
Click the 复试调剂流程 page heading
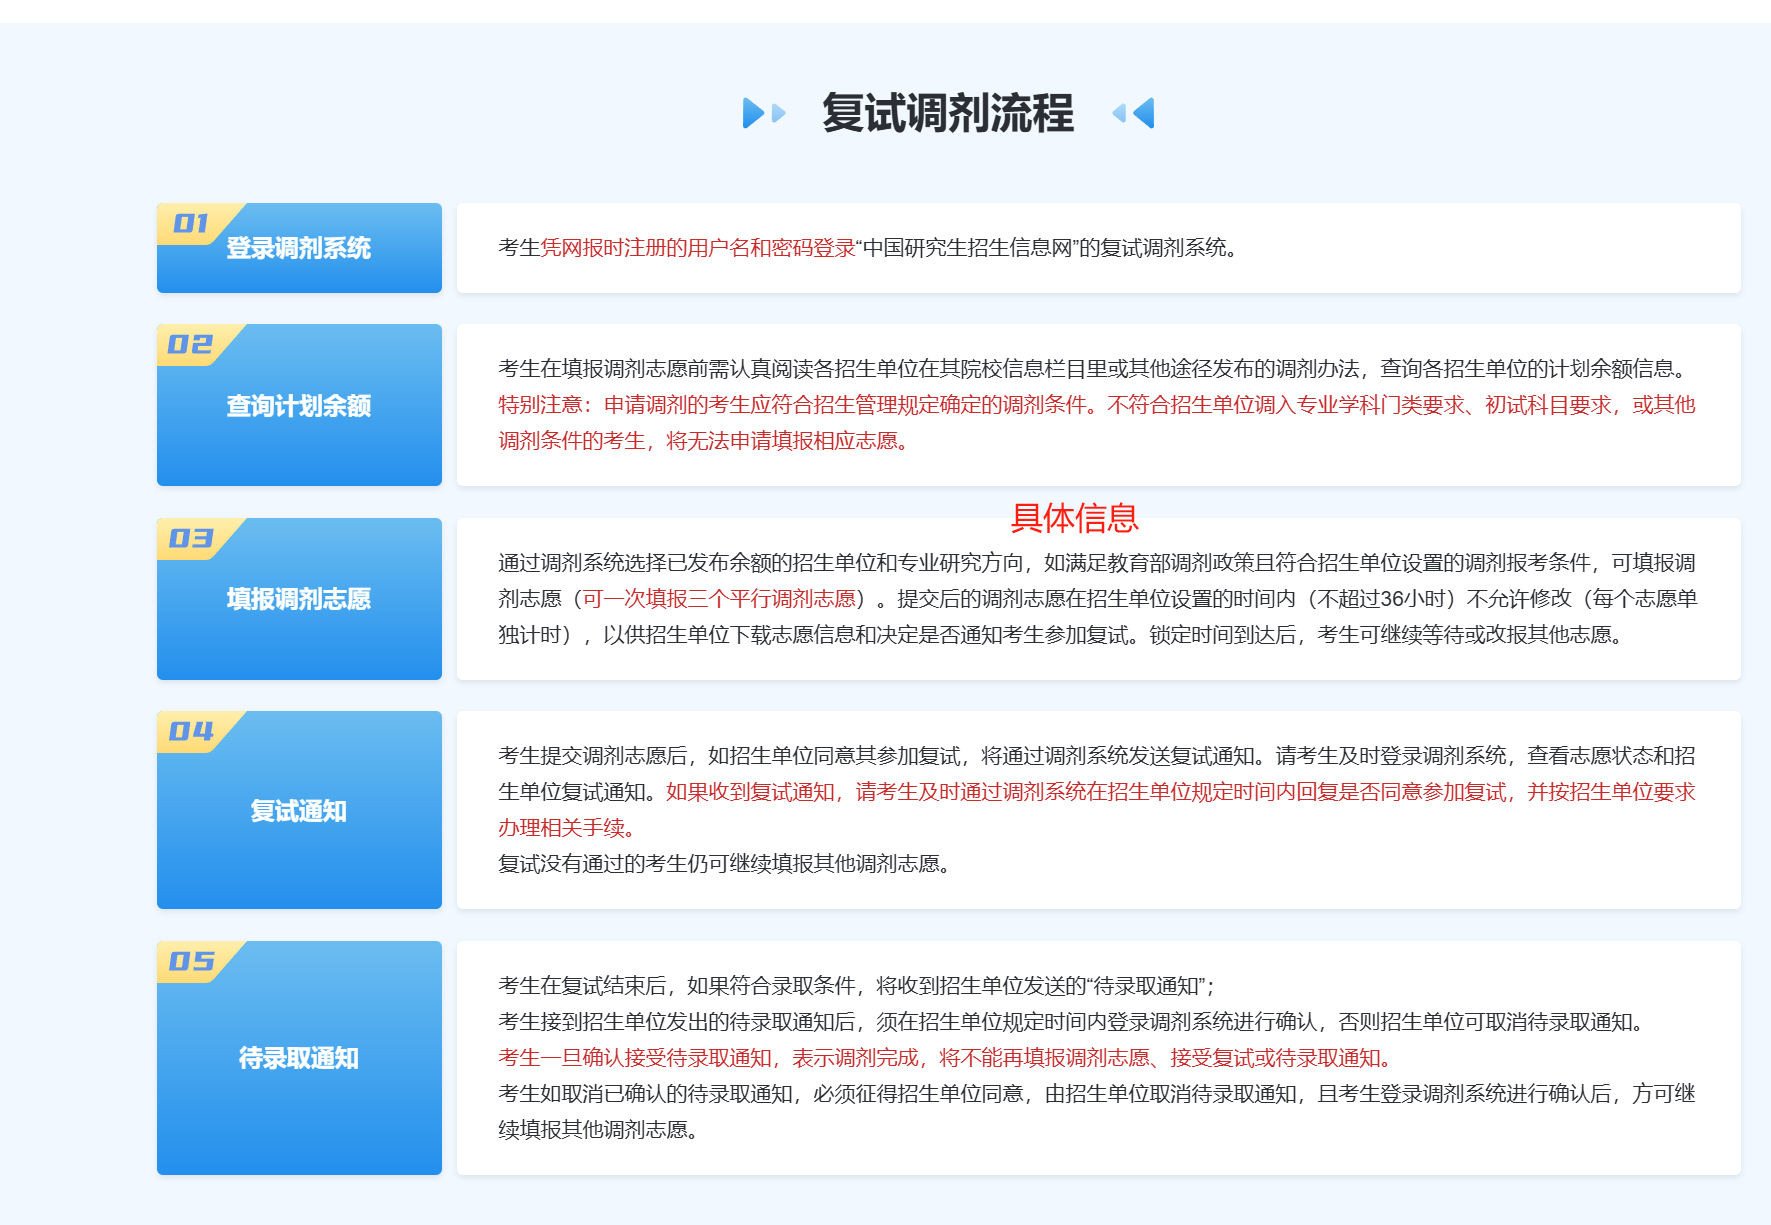(947, 113)
